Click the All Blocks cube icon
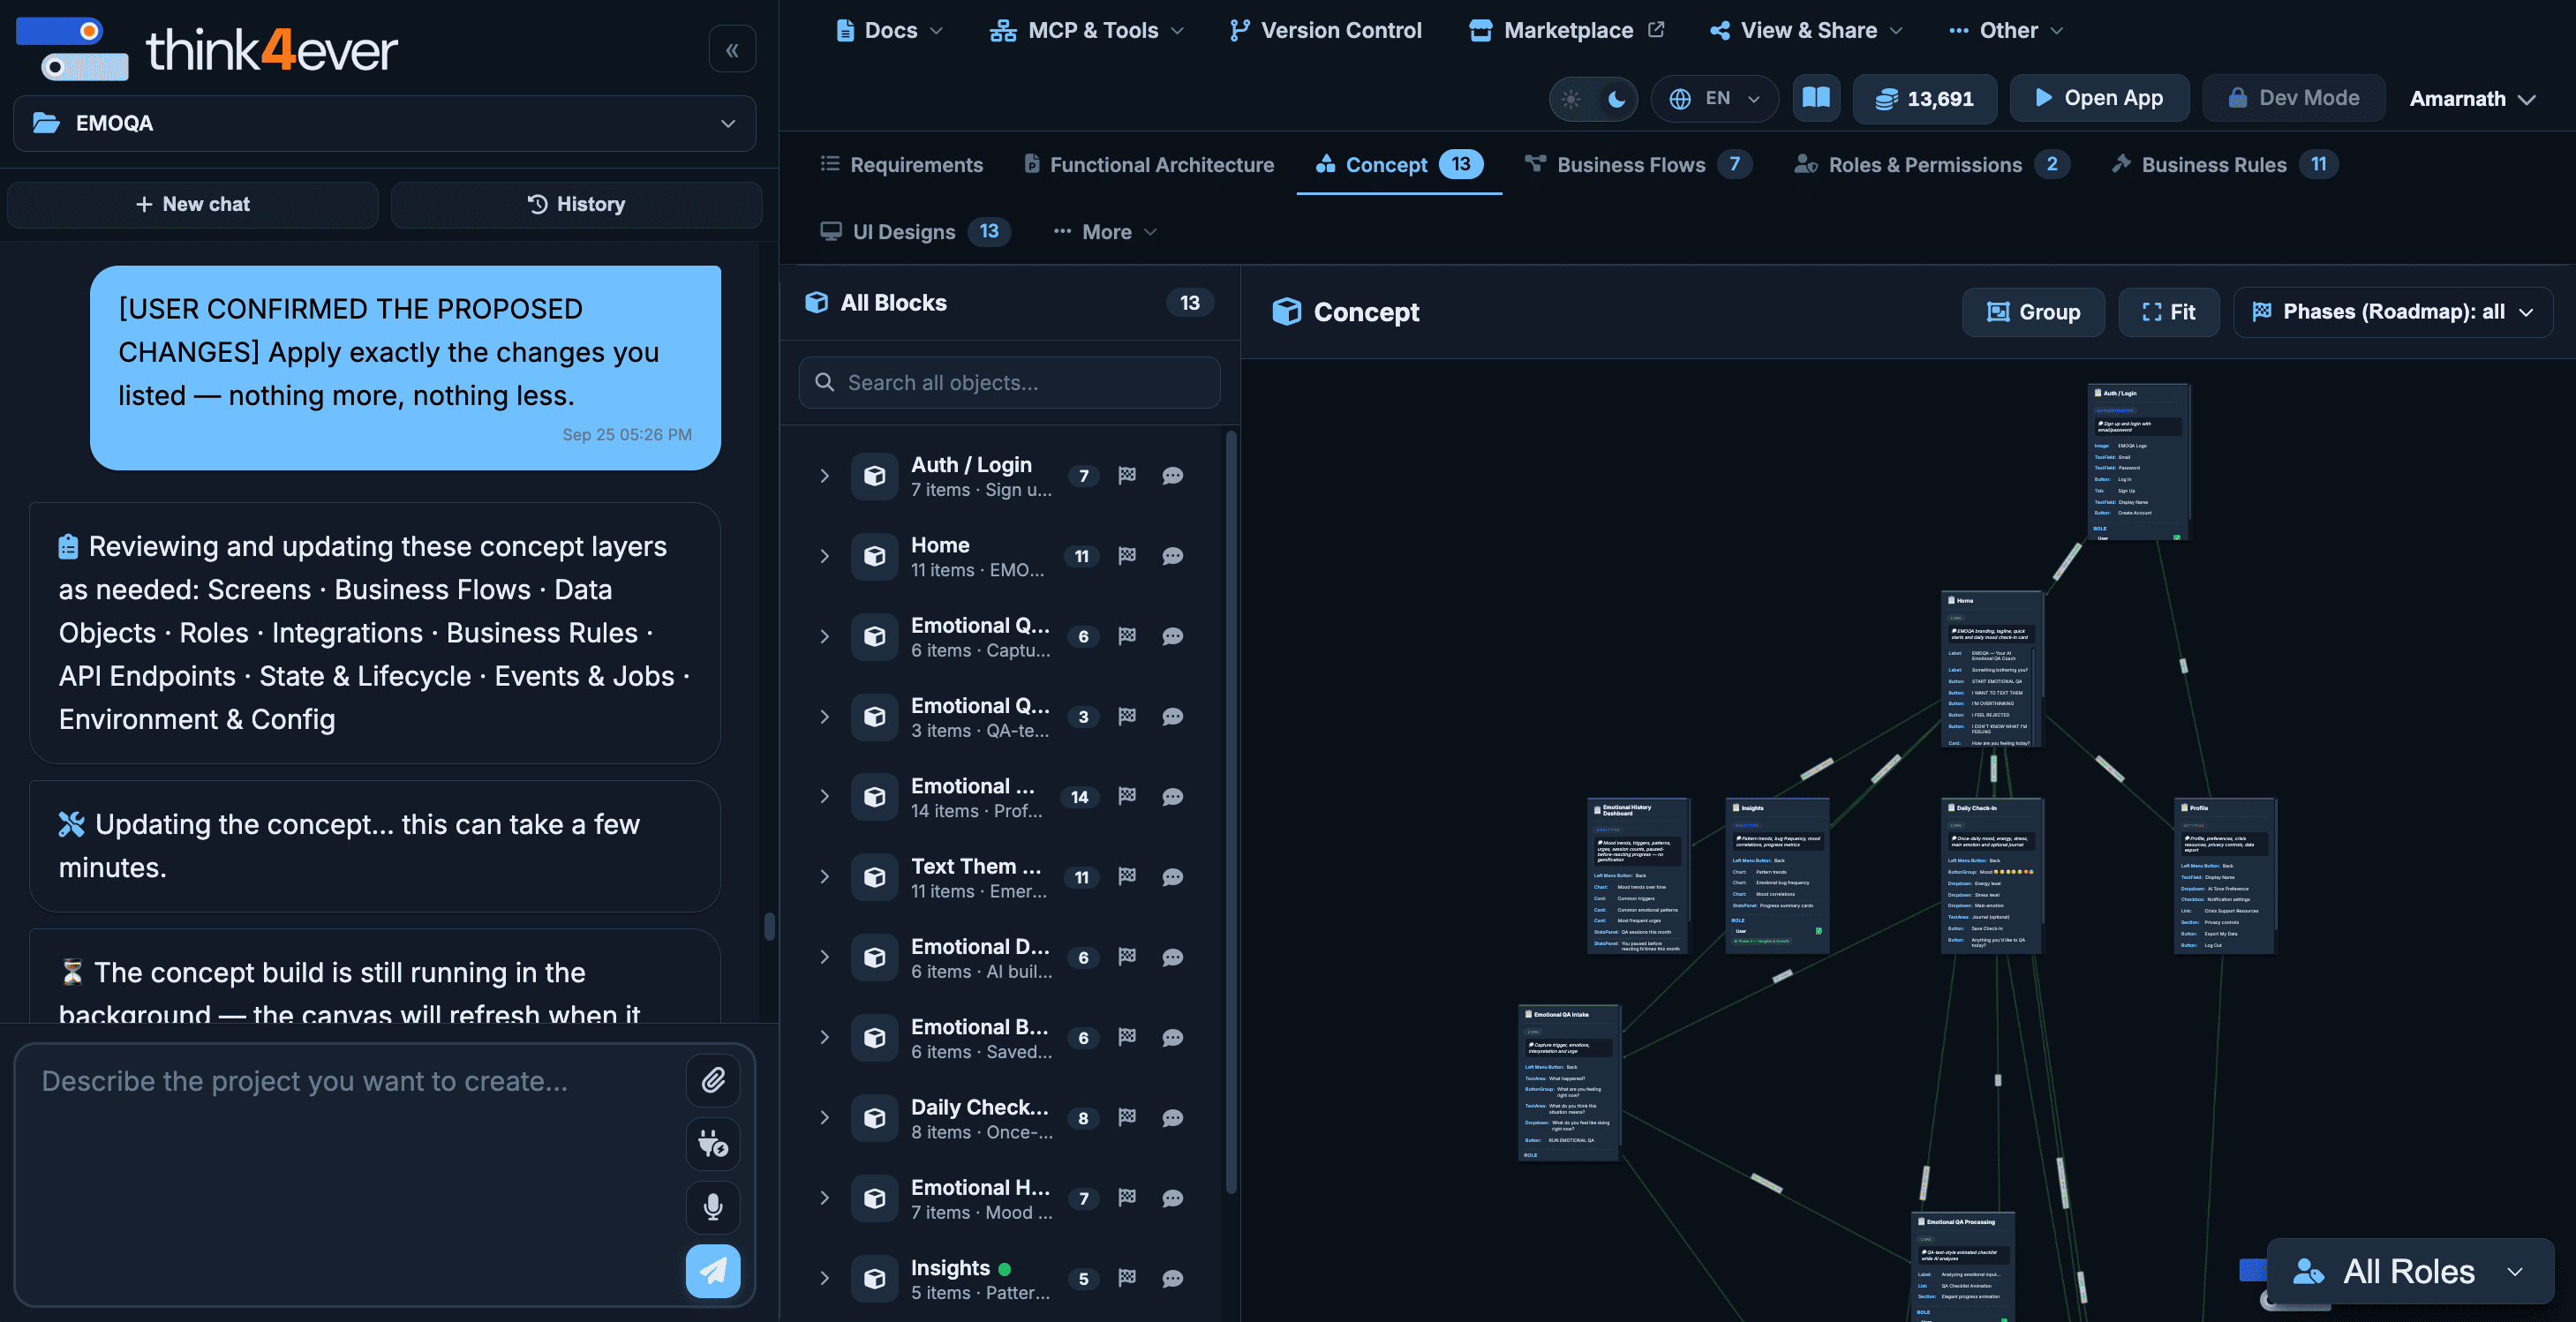2576x1322 pixels. tap(817, 302)
